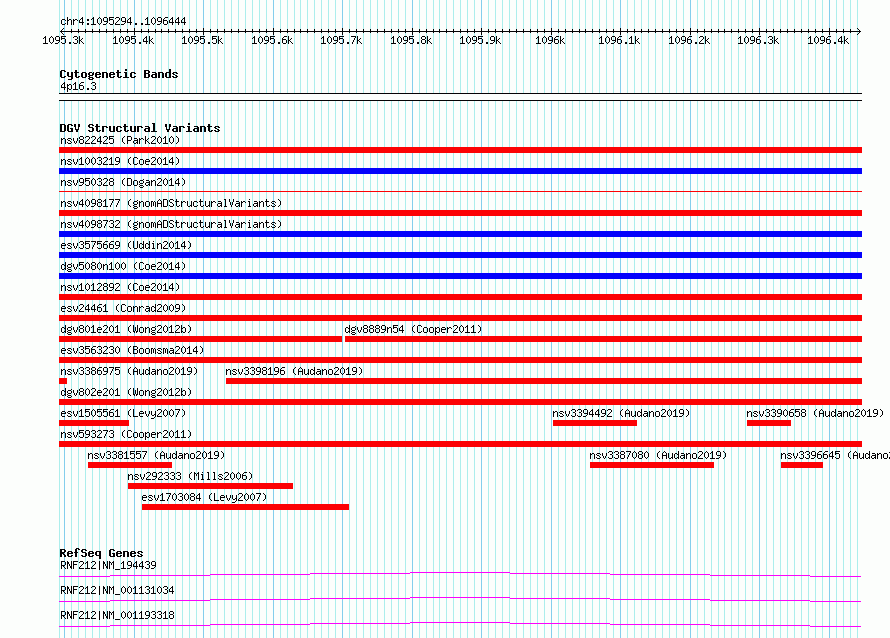
Task: Select the red bar under nsv3394492
Action: click(x=595, y=423)
